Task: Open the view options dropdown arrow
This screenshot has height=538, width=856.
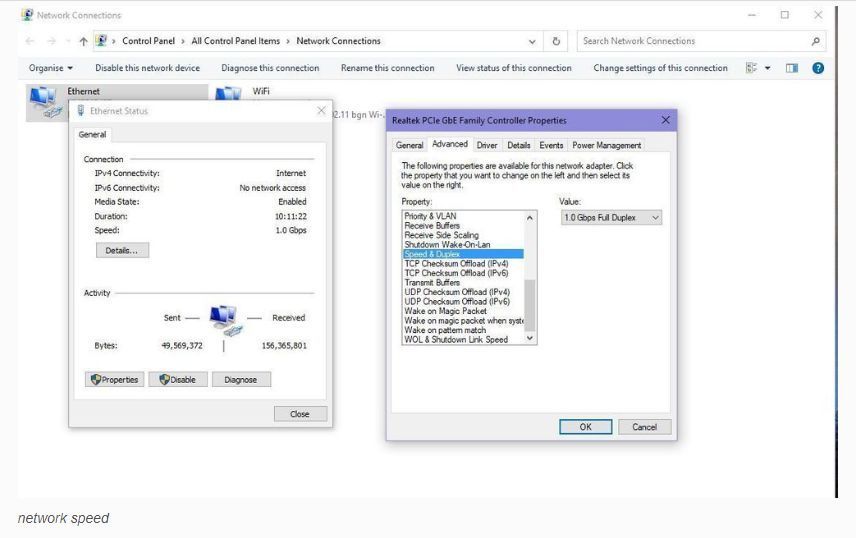Action: coord(768,68)
